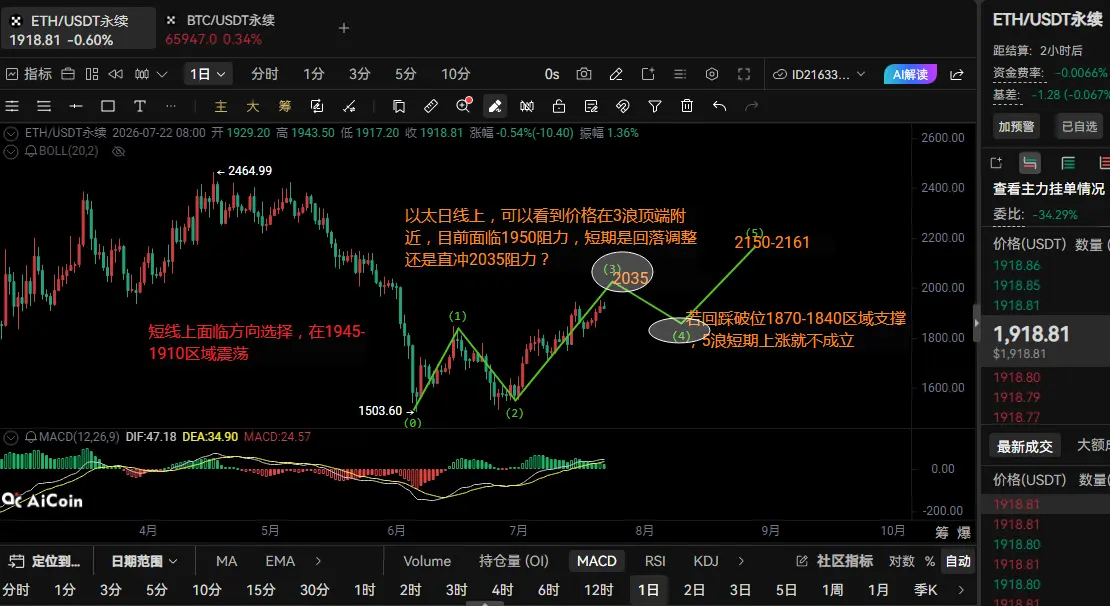Click the copy drawings icon
The image size is (1110, 606).
(x=399, y=106)
